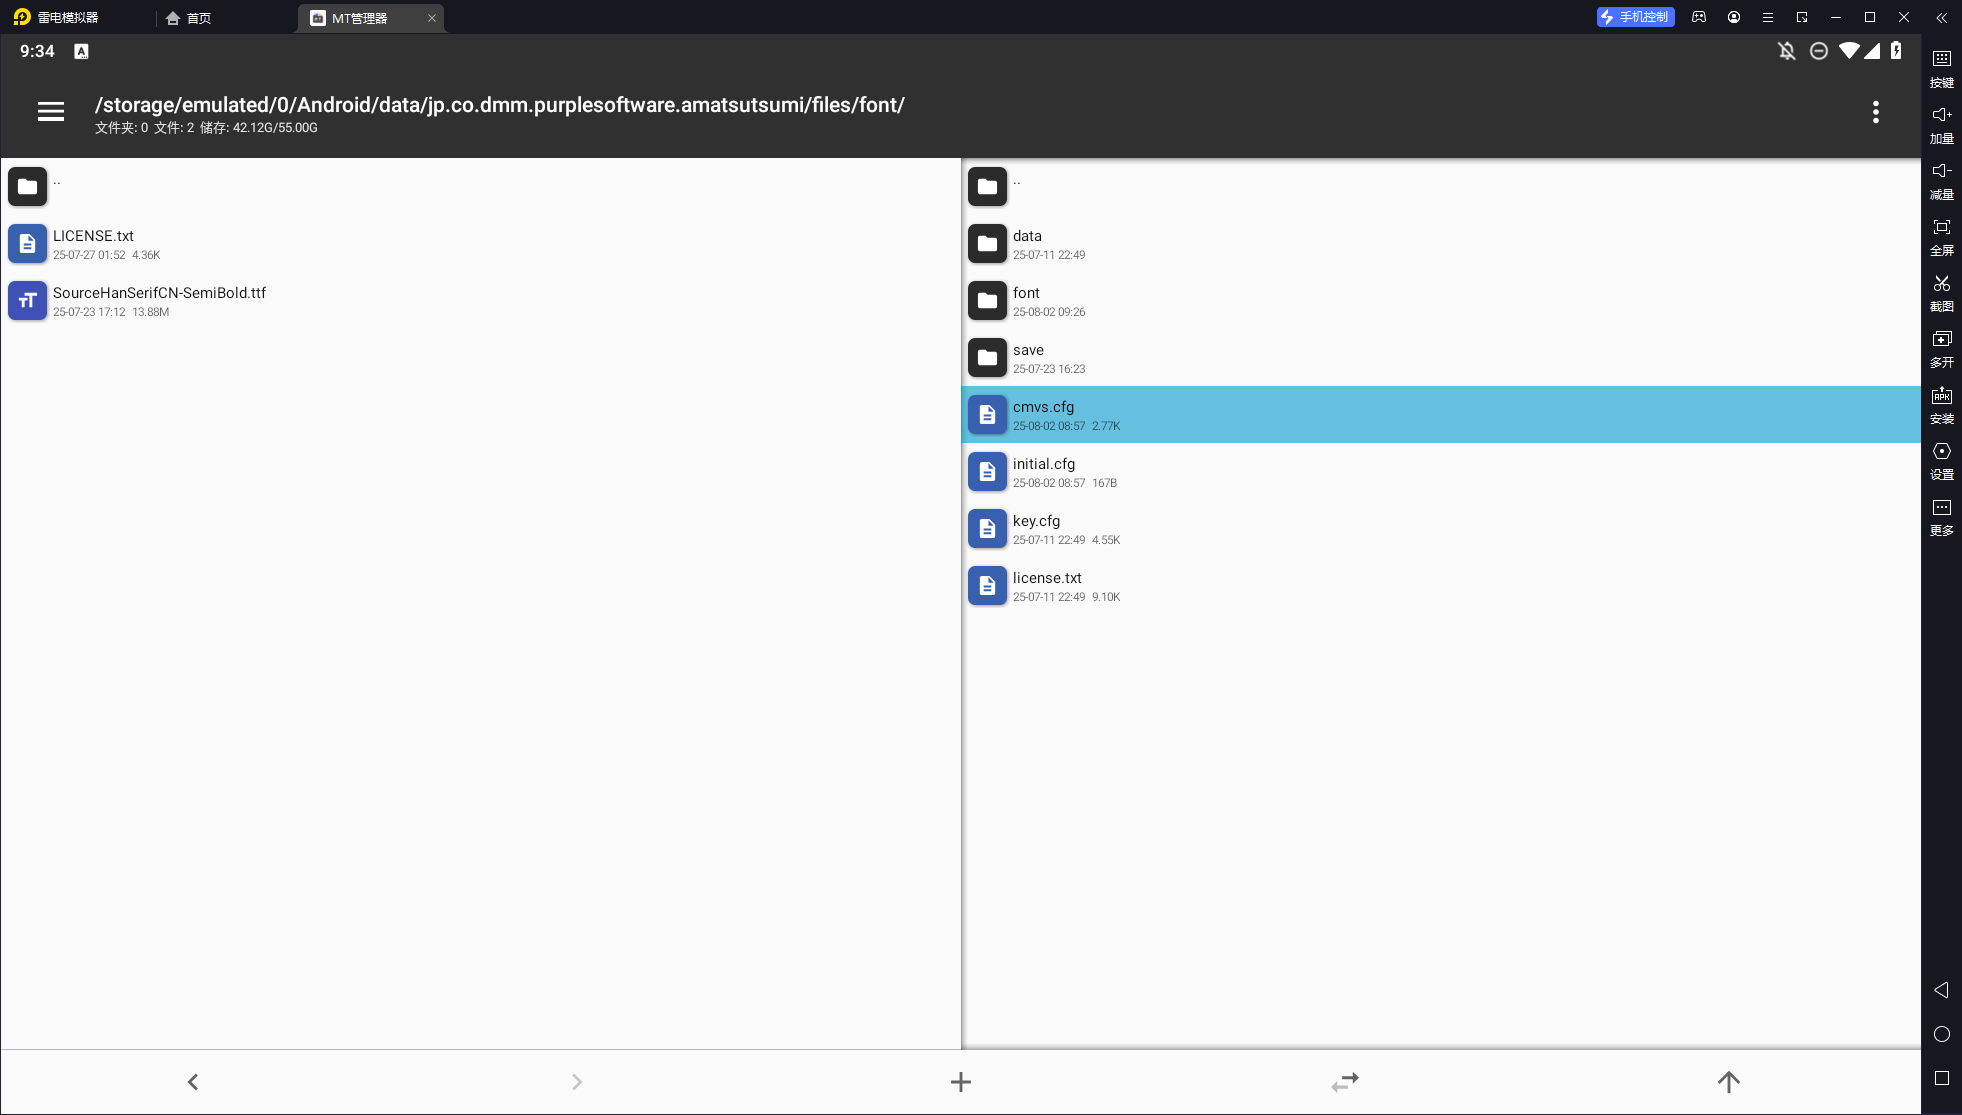This screenshot has height=1115, width=1962.
Task: Open key.cfg file
Action: tap(1036, 528)
